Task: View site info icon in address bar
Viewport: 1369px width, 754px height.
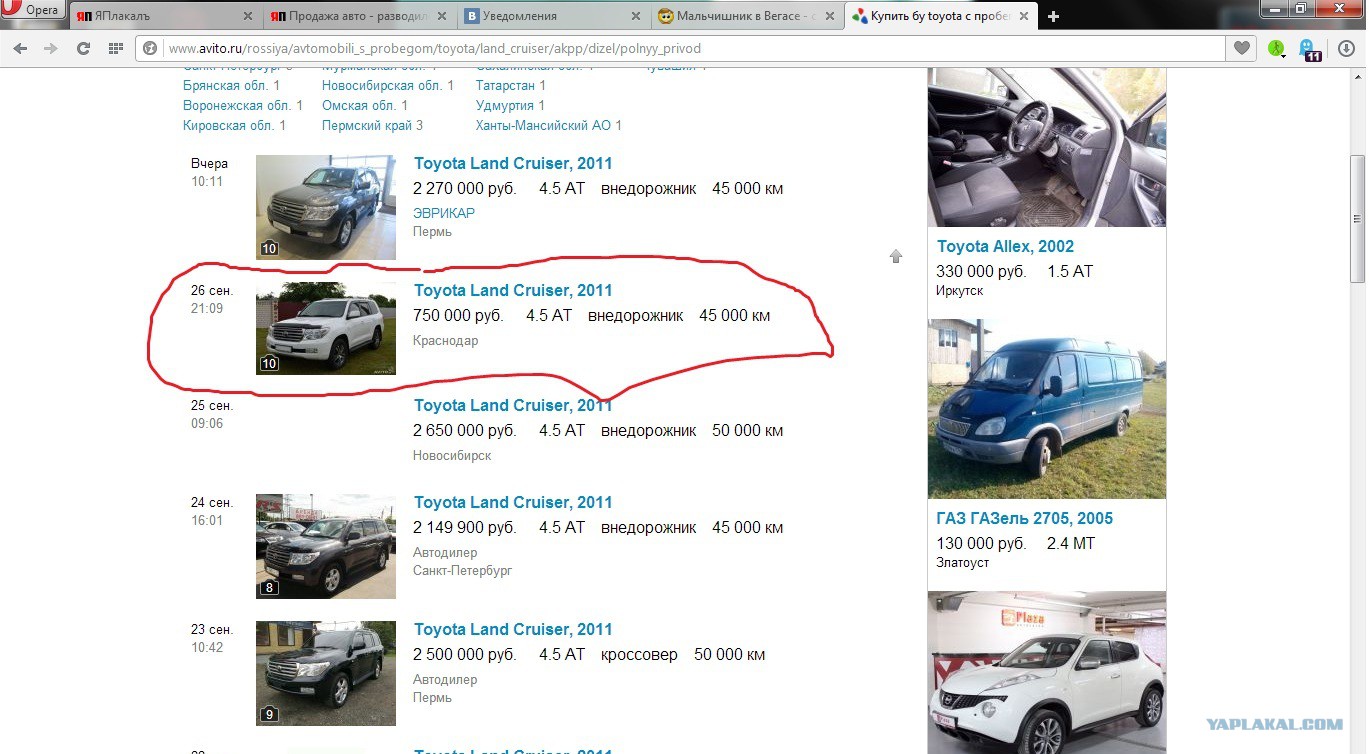Action: pos(150,48)
